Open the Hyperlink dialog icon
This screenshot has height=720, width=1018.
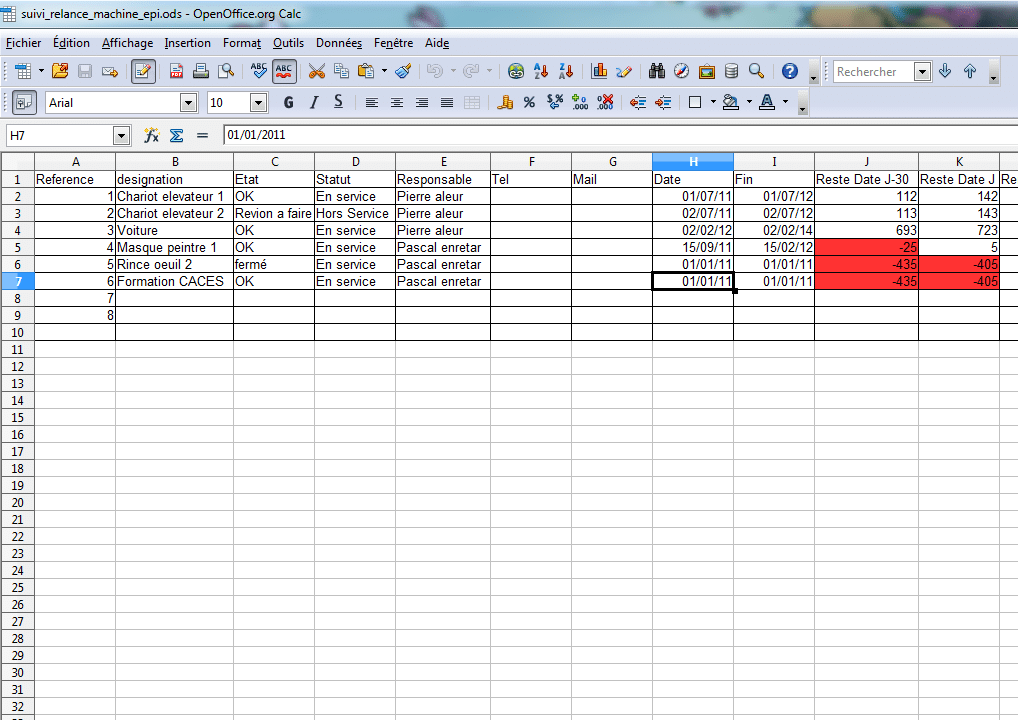pyautogui.click(x=516, y=71)
